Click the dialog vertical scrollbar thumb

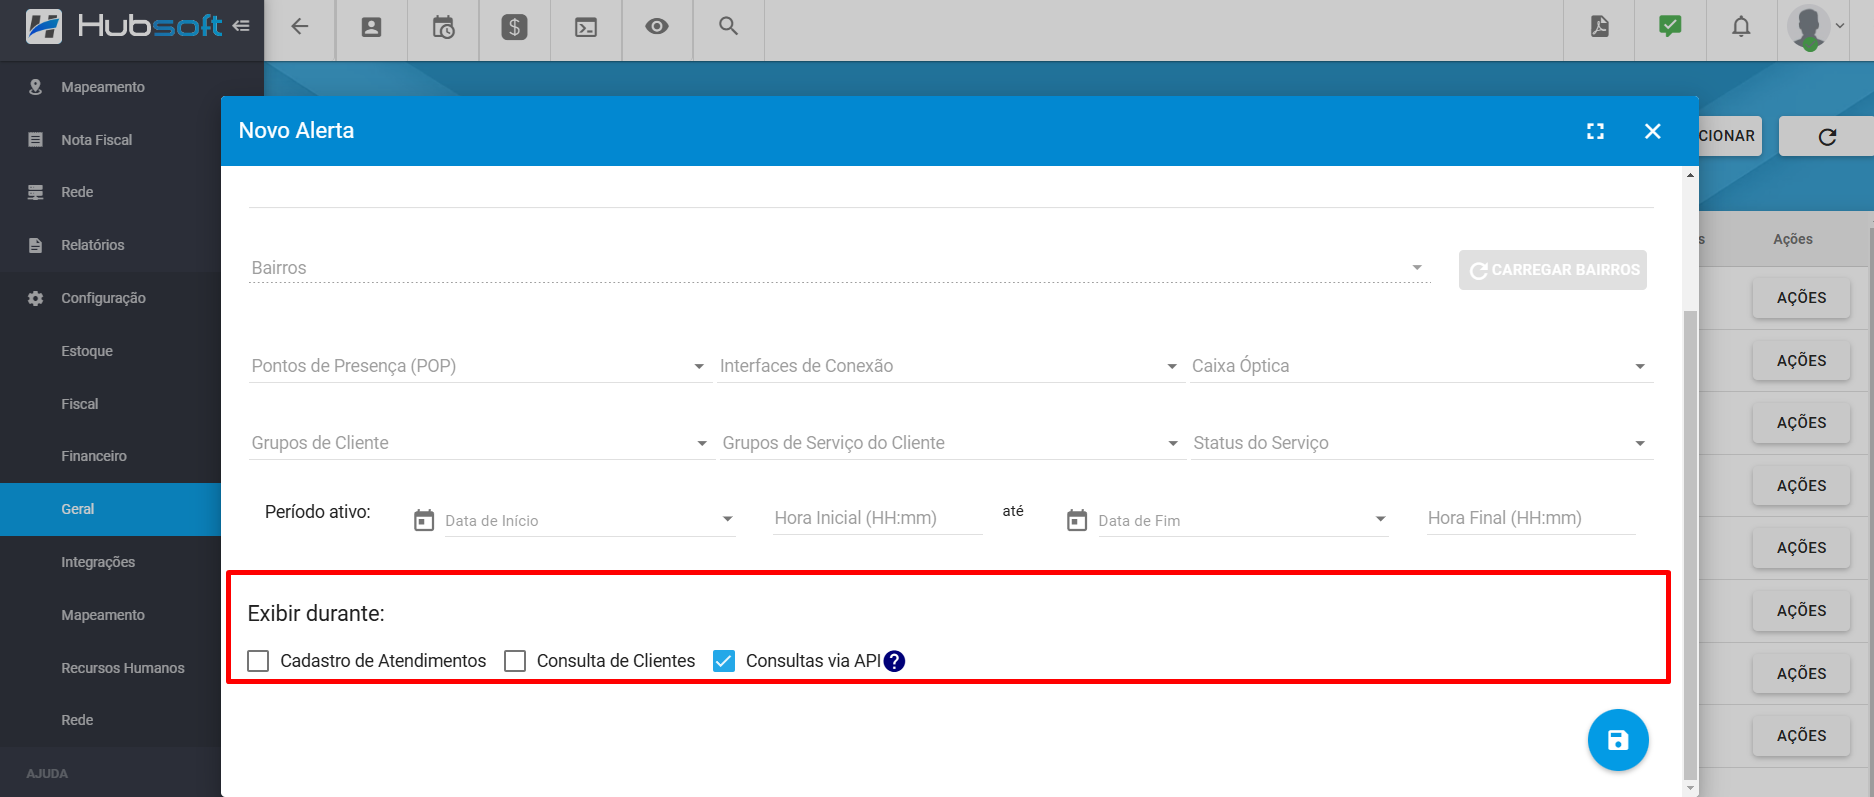1690,545
